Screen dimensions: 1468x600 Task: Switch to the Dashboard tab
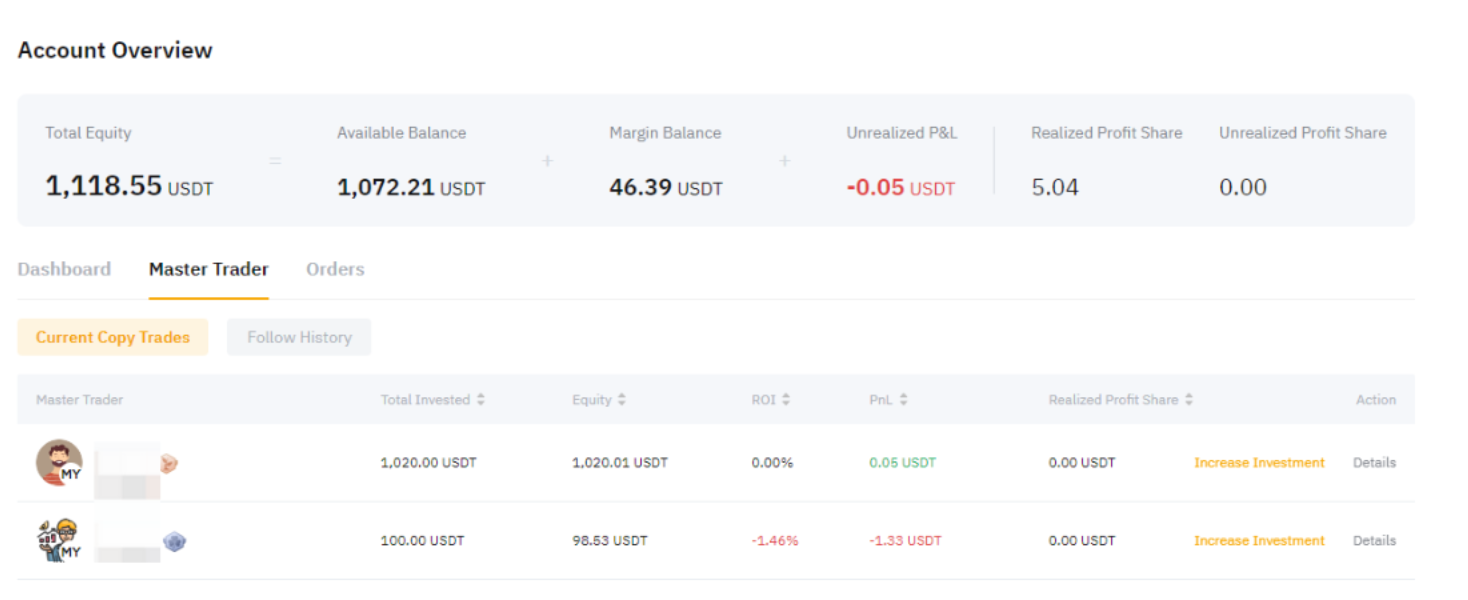[64, 269]
